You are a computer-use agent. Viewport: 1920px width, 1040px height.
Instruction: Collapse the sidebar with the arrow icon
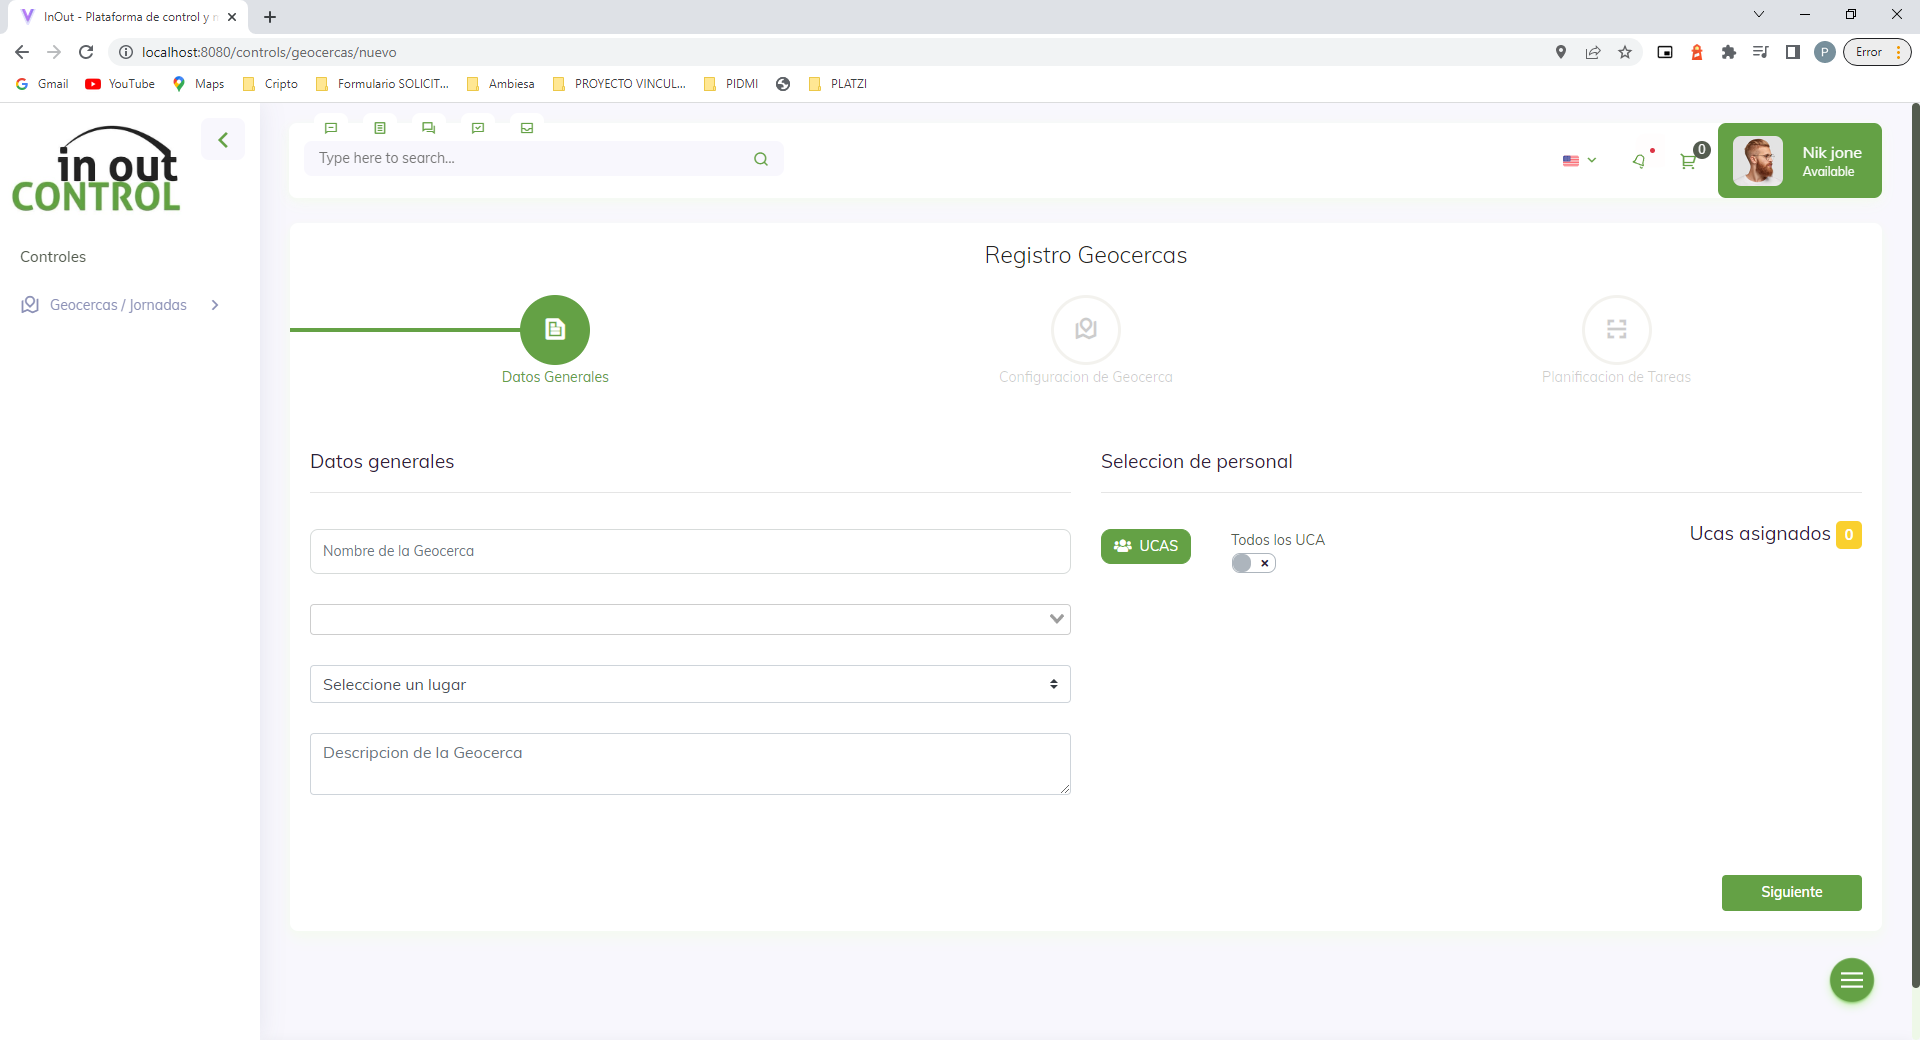223,140
